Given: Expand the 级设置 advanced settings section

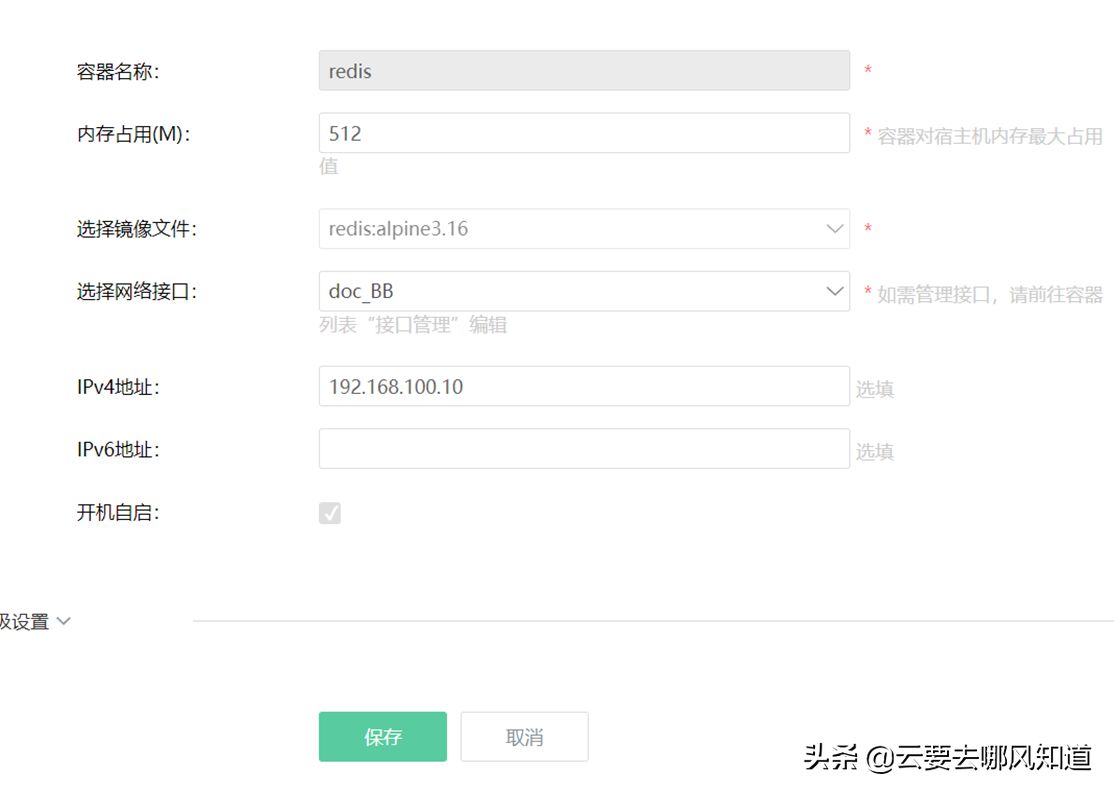Looking at the screenshot, I should tap(24, 621).
